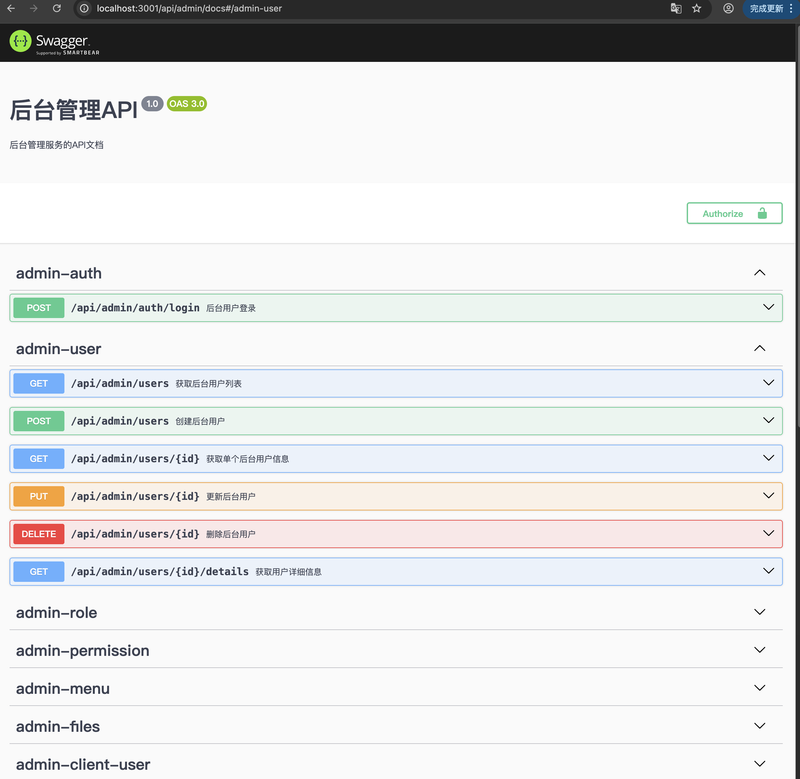This screenshot has height=779, width=800.
Task: Collapse the admin-auth section
Action: pos(759,273)
